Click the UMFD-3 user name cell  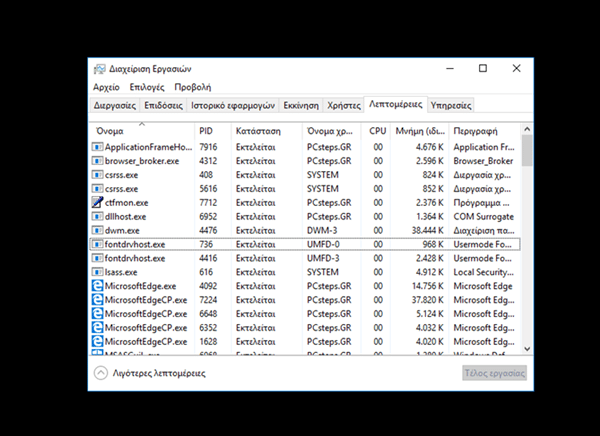(323, 258)
